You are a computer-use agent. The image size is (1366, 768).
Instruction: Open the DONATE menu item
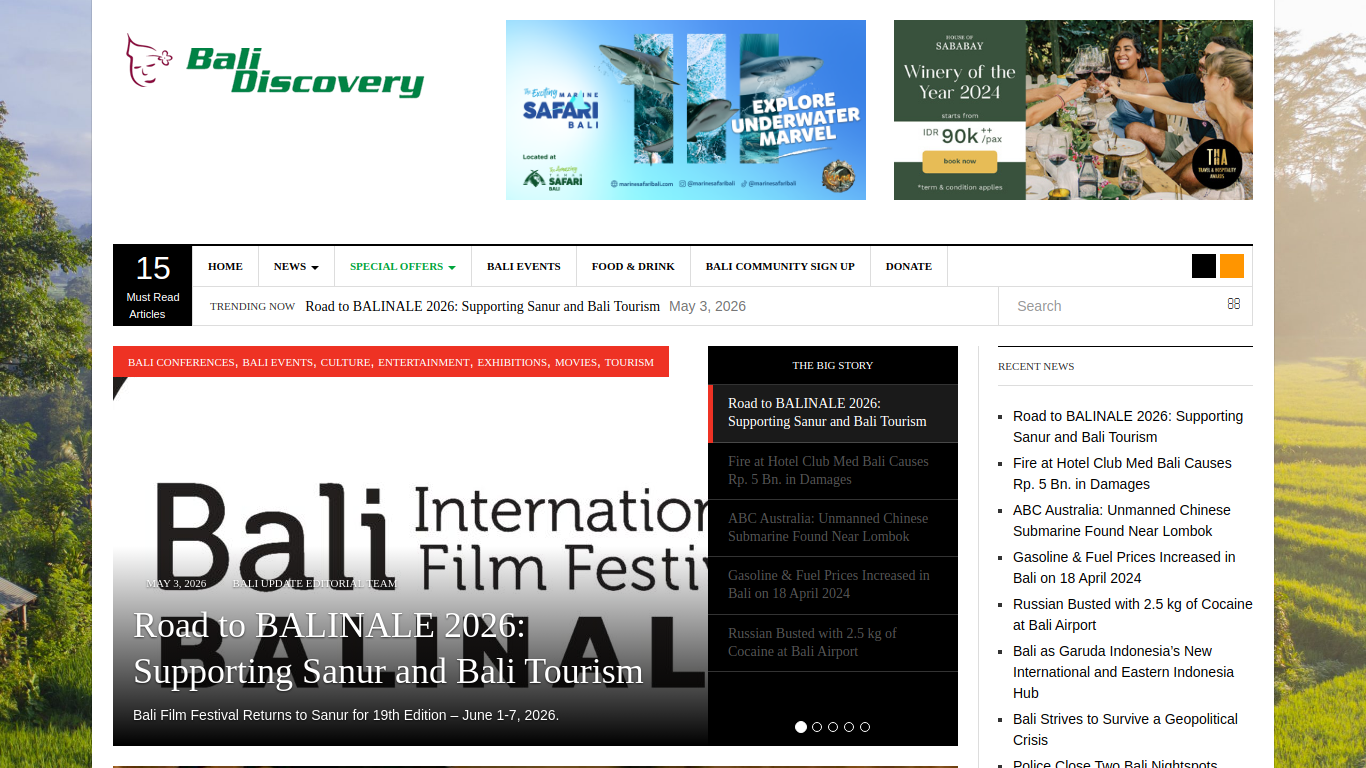pos(909,267)
